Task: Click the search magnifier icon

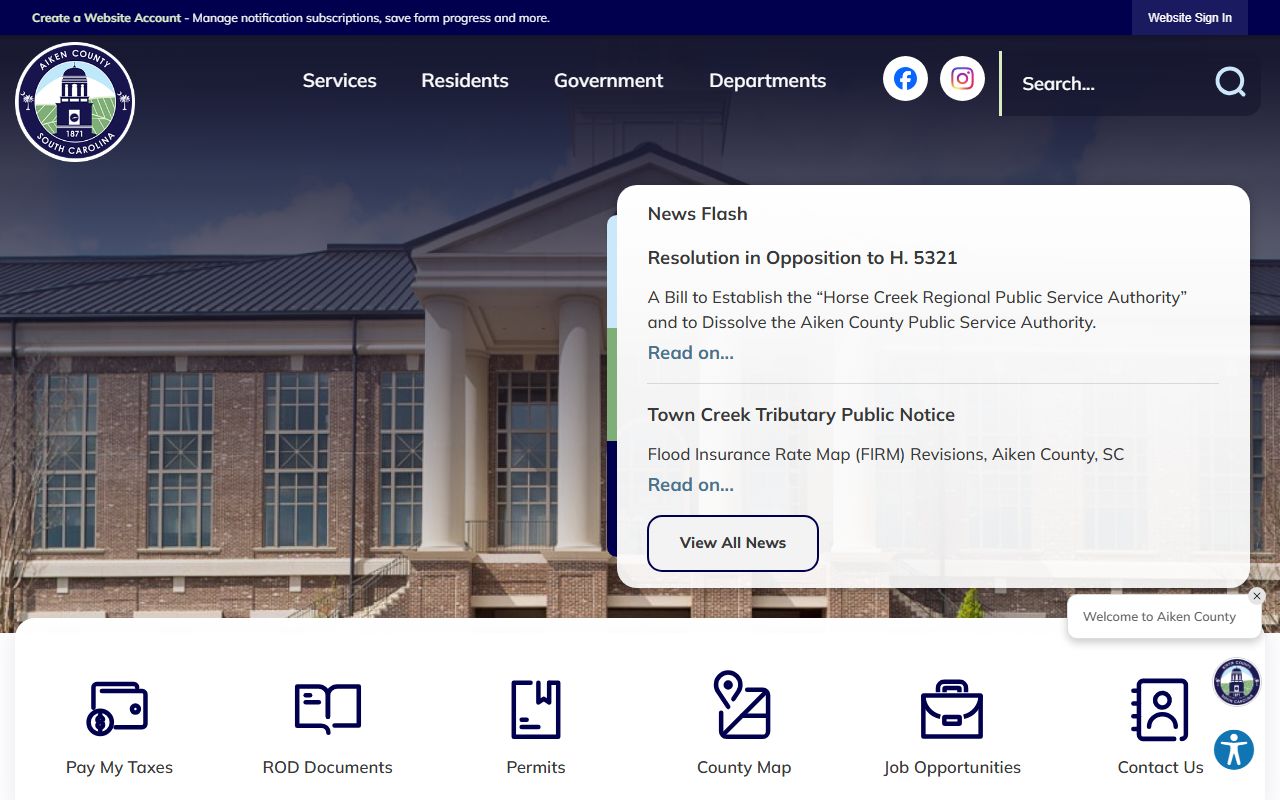Action: coord(1230,82)
